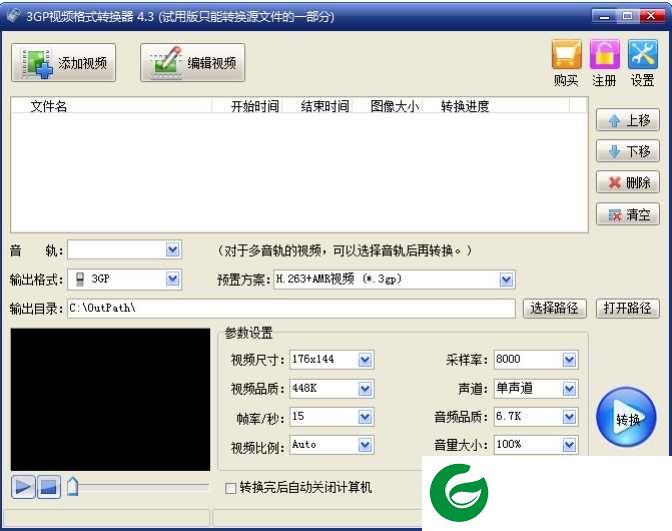Click the 选择路径 choose path button
The image size is (672, 531).
coord(555,308)
